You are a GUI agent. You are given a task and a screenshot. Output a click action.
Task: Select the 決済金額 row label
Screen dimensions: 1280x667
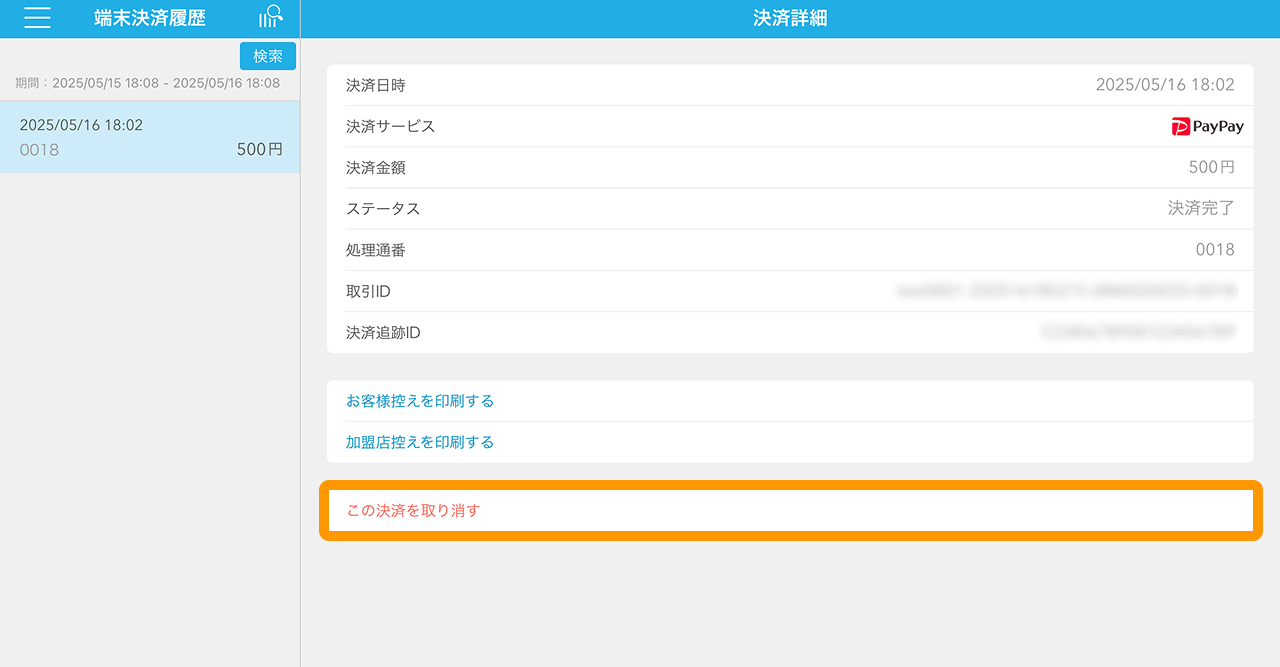coord(375,168)
